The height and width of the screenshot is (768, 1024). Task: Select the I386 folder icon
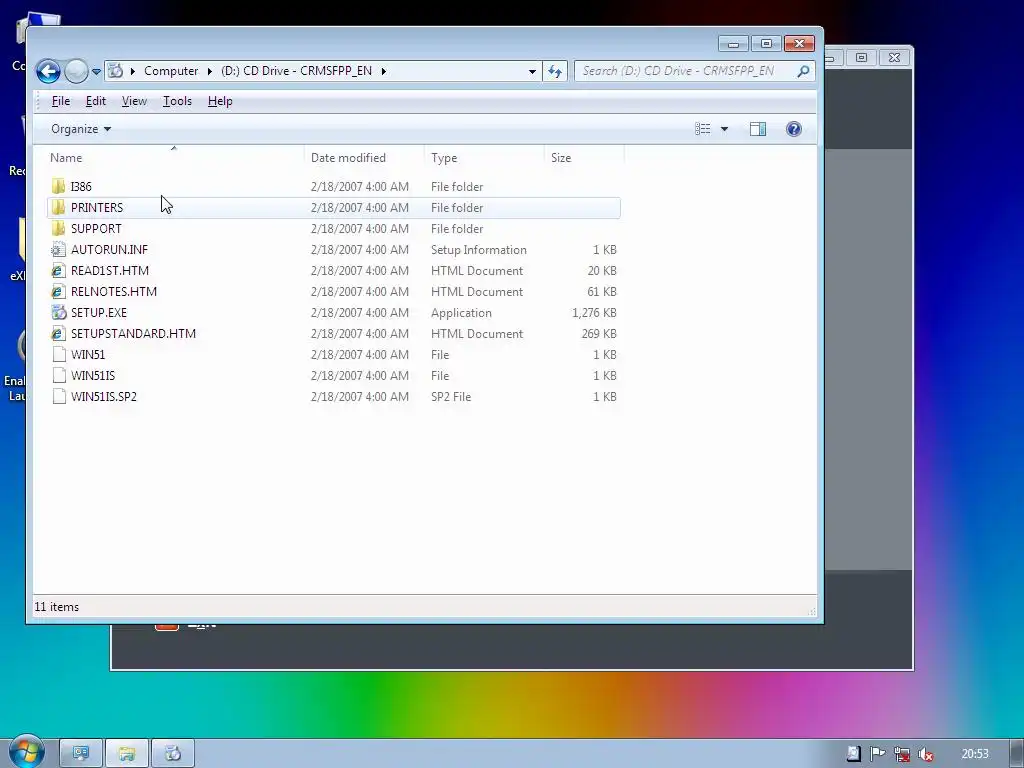(x=59, y=187)
